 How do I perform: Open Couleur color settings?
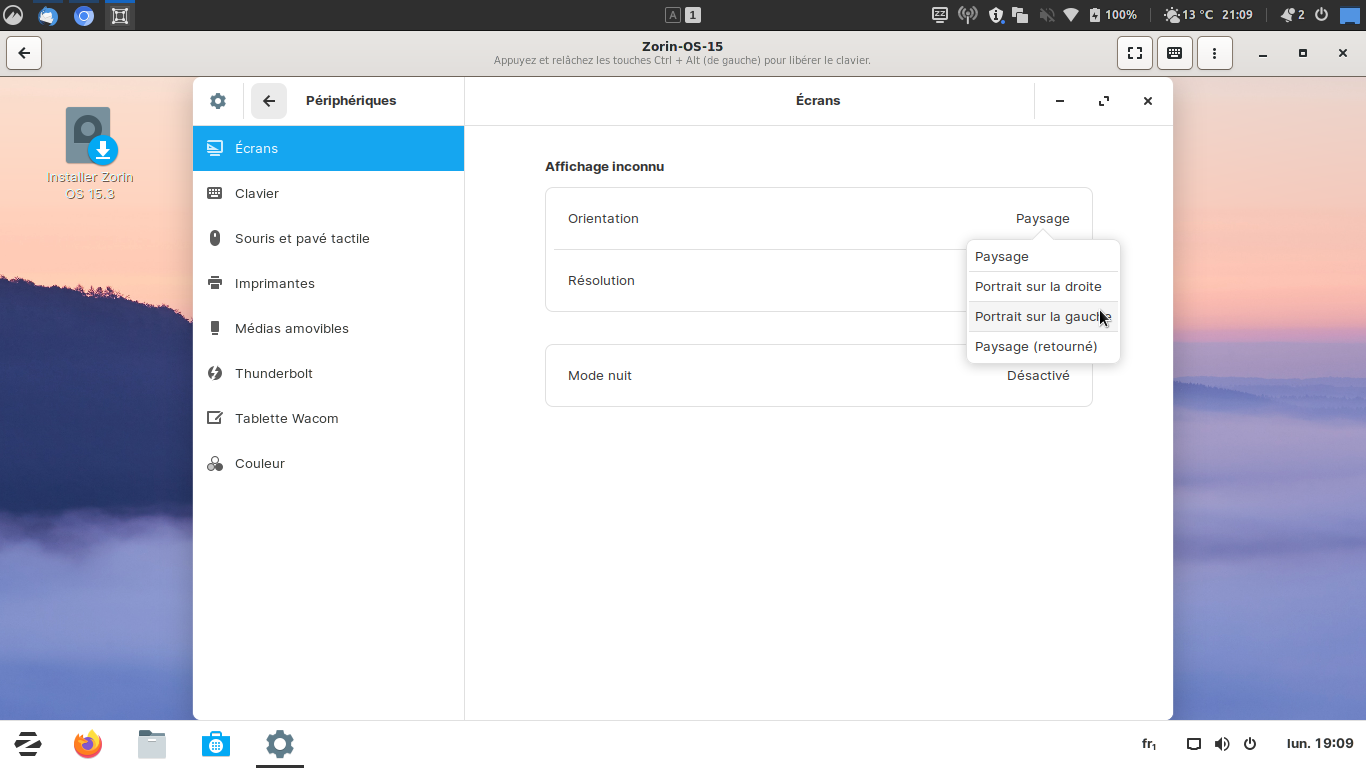coord(259,463)
